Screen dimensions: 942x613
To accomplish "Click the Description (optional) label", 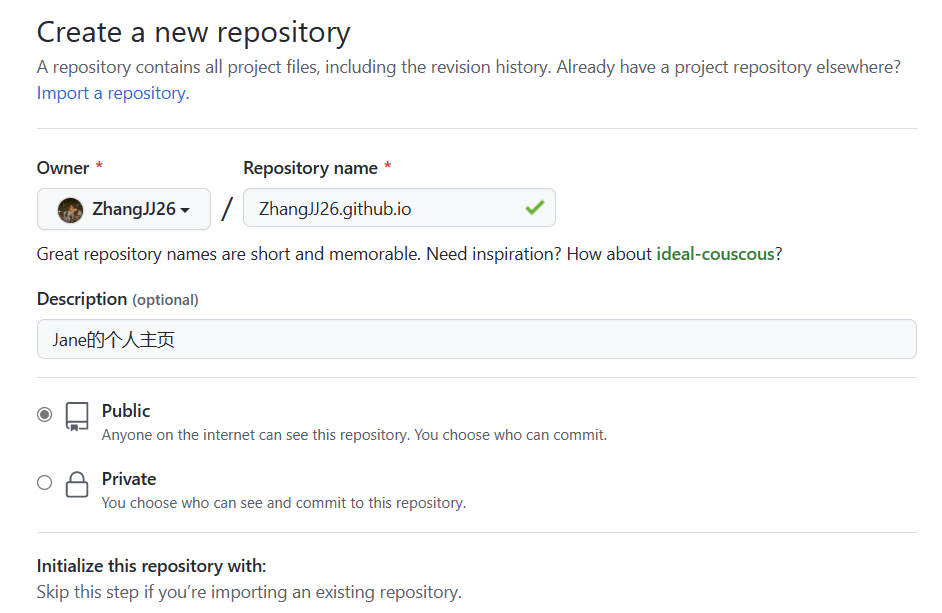I will pos(118,299).
